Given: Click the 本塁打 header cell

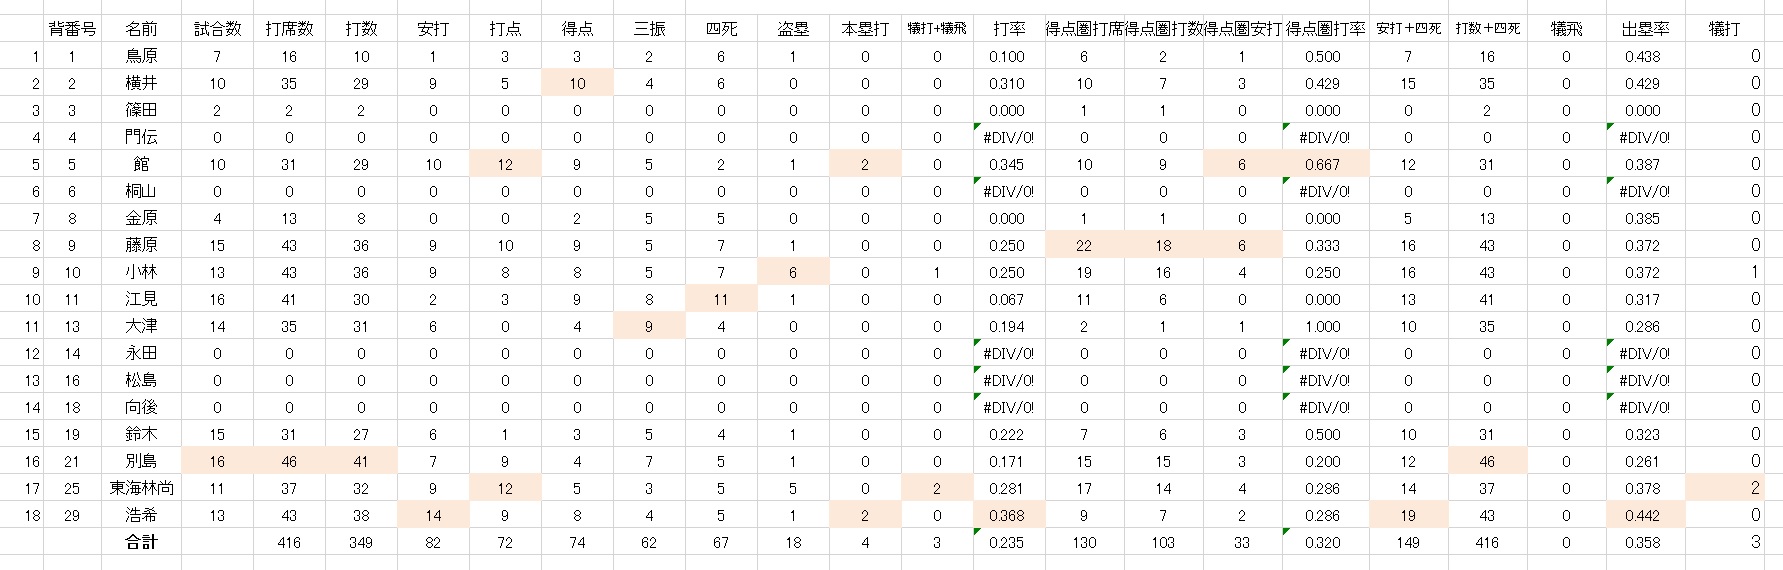Looking at the screenshot, I should (x=865, y=29).
